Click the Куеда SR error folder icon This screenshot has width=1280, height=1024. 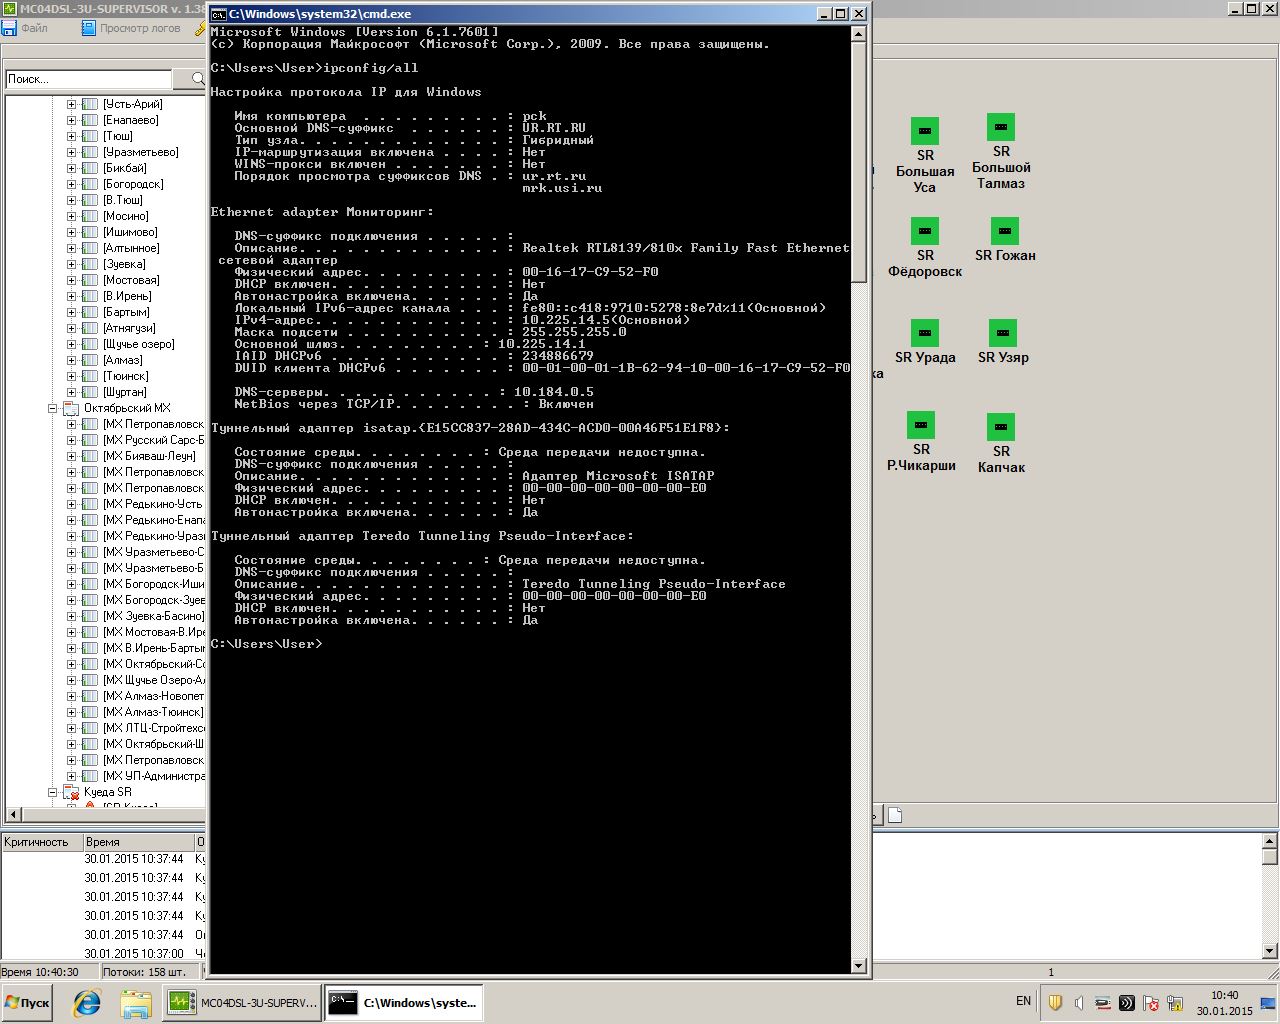(71, 792)
